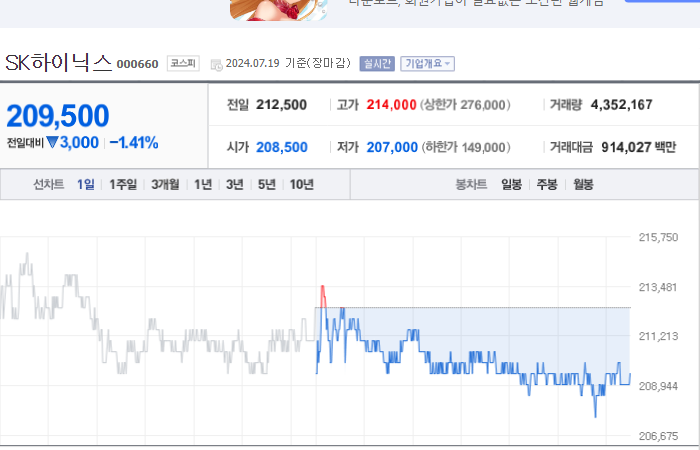700x450 pixels.
Task: Click the -1.41% change rate
Action: click(134, 143)
